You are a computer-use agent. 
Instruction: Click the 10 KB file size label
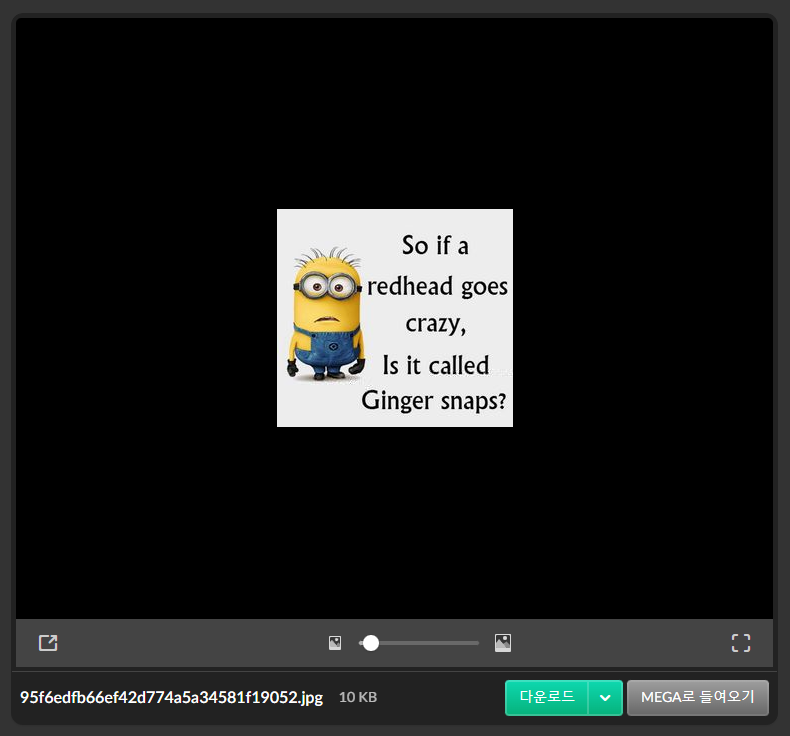pyautogui.click(x=358, y=697)
